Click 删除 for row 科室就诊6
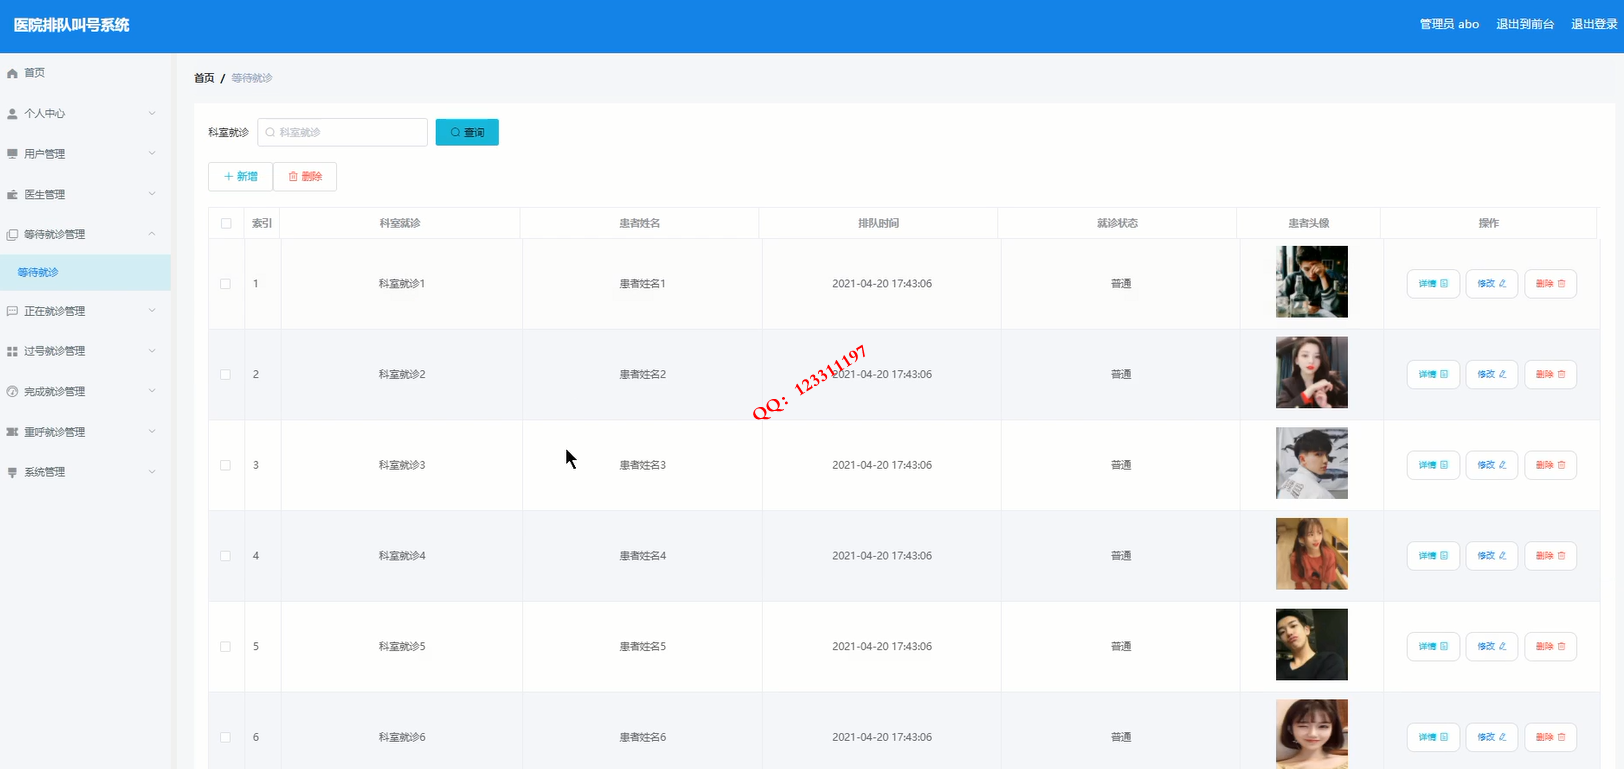The height and width of the screenshot is (769, 1624). click(x=1551, y=737)
